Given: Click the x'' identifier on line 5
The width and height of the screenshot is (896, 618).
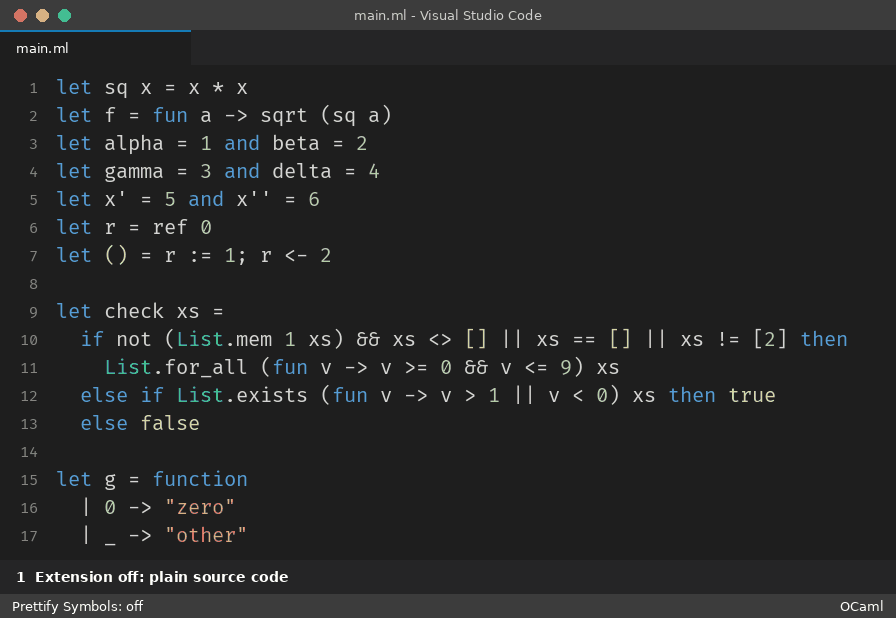Looking at the screenshot, I should (x=254, y=199).
